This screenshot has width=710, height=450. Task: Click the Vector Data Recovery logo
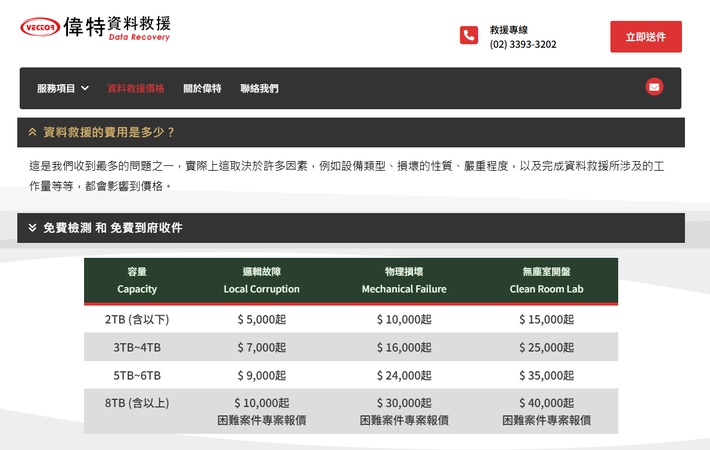[x=96, y=28]
